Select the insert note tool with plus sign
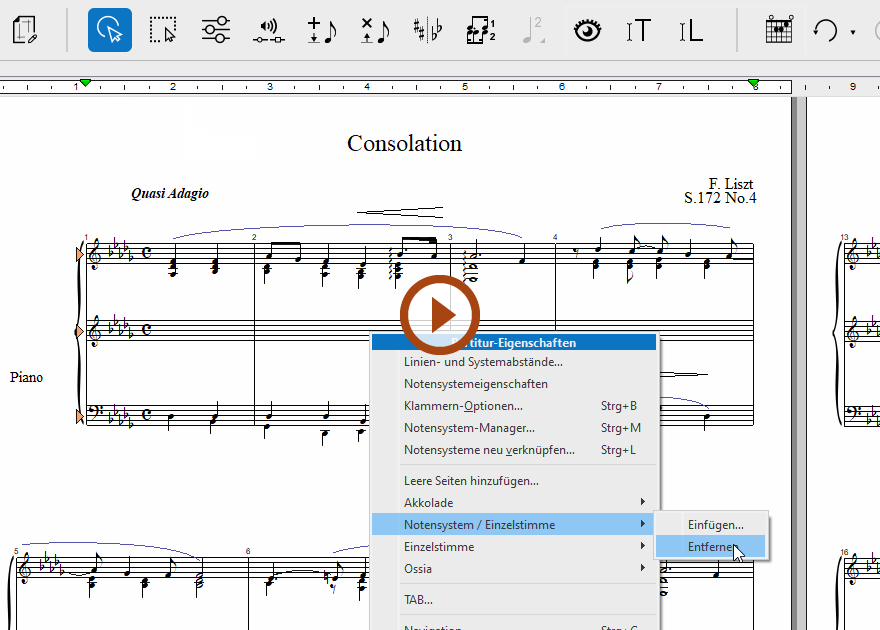This screenshot has width=880, height=630. pyautogui.click(x=322, y=30)
